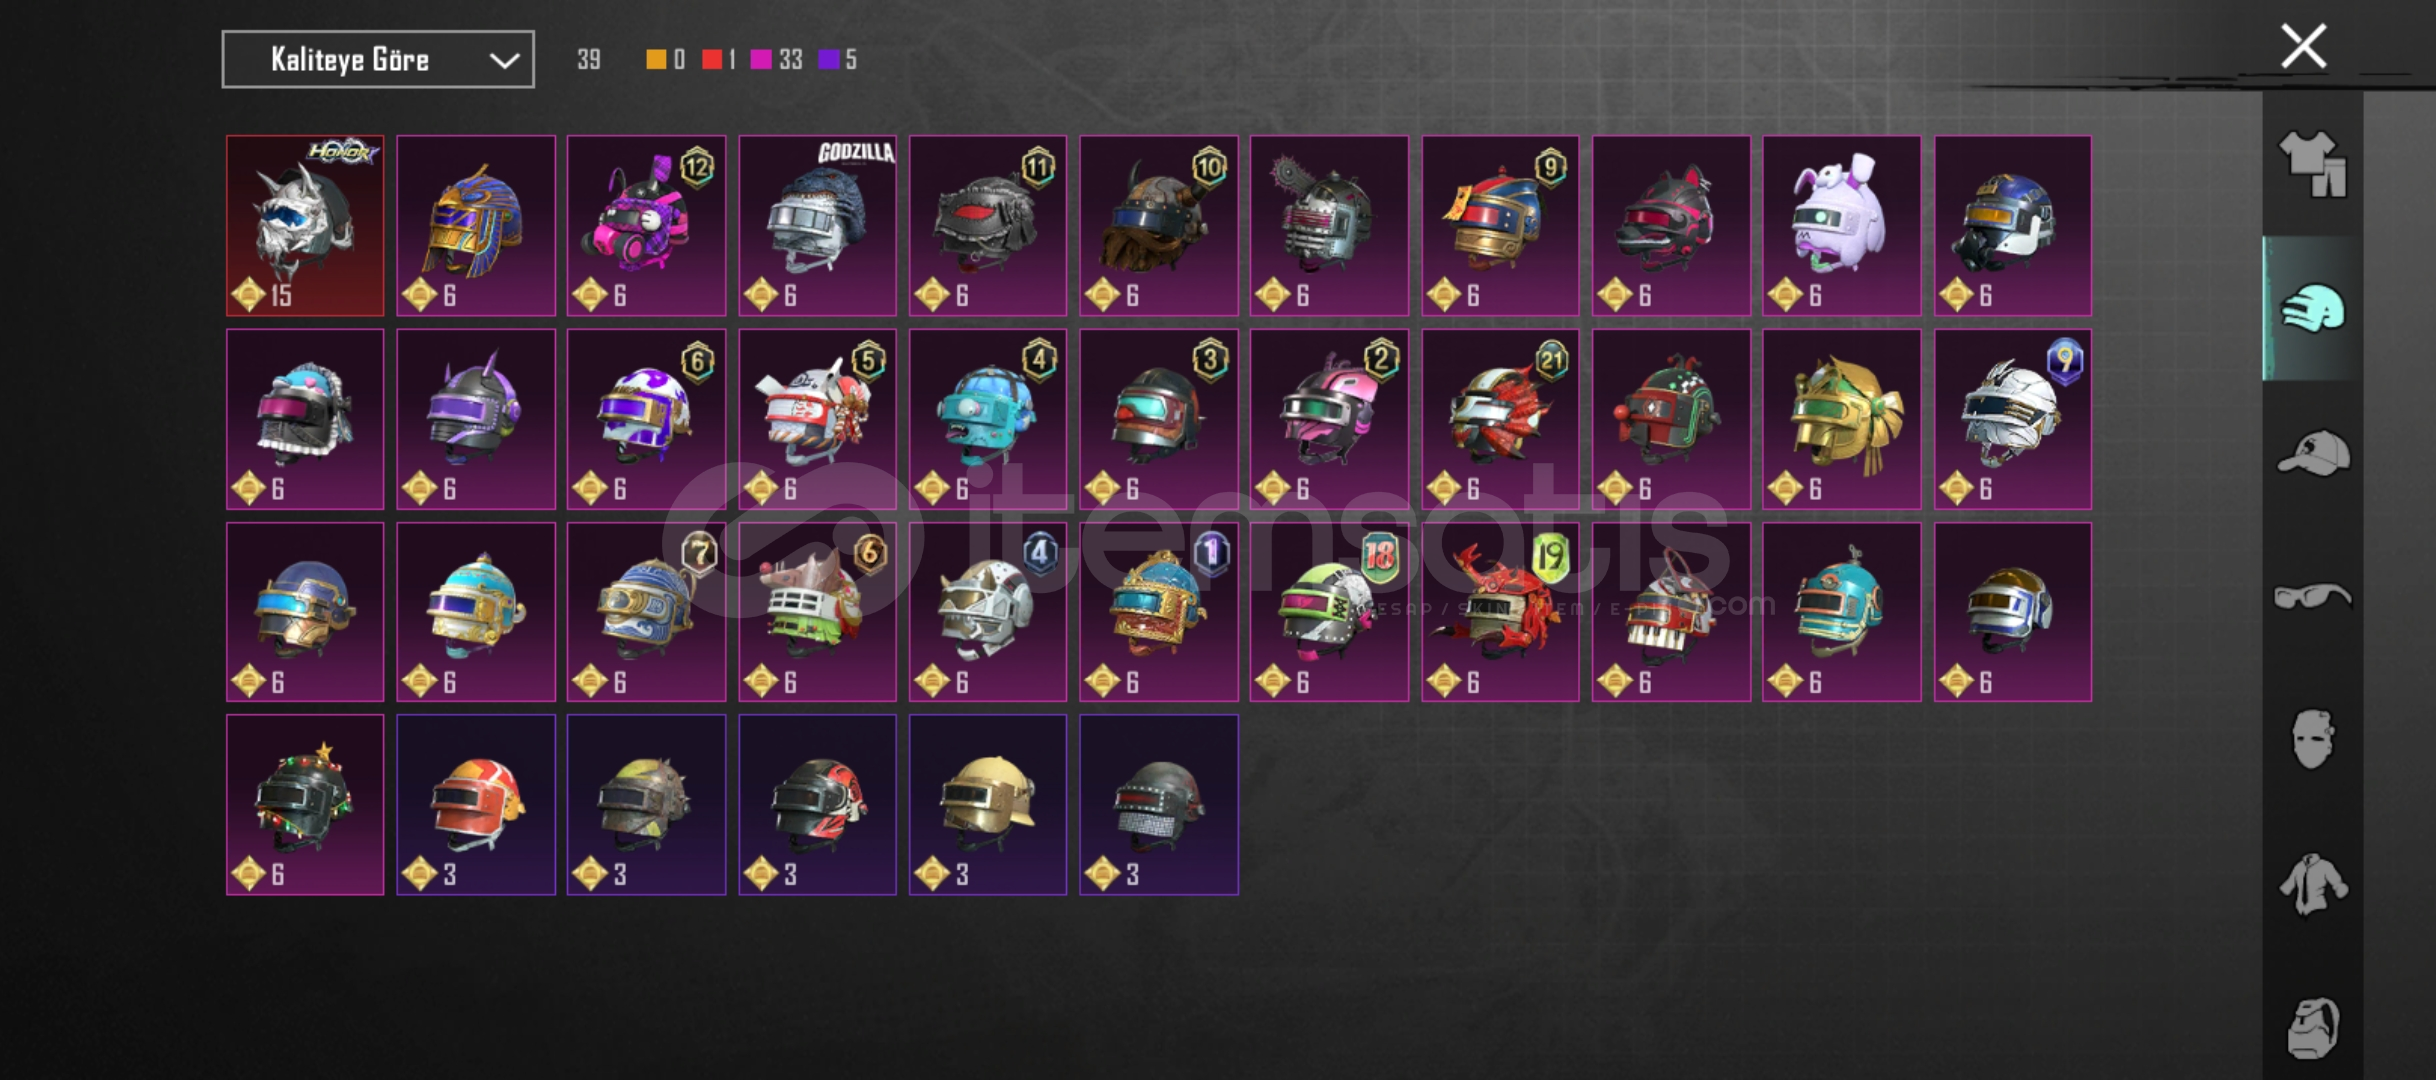The width and height of the screenshot is (2436, 1080).
Task: Close the inventory with the X icon
Action: (2303, 46)
